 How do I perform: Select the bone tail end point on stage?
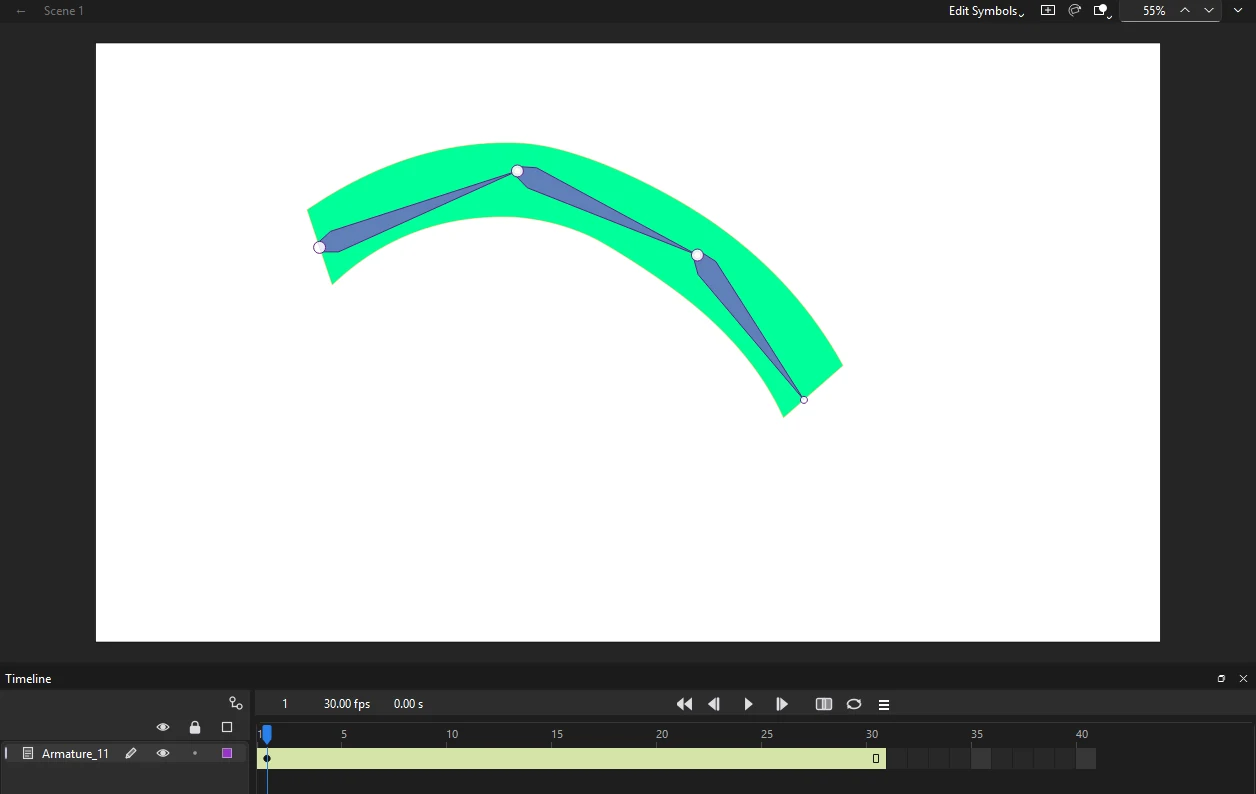(x=804, y=400)
